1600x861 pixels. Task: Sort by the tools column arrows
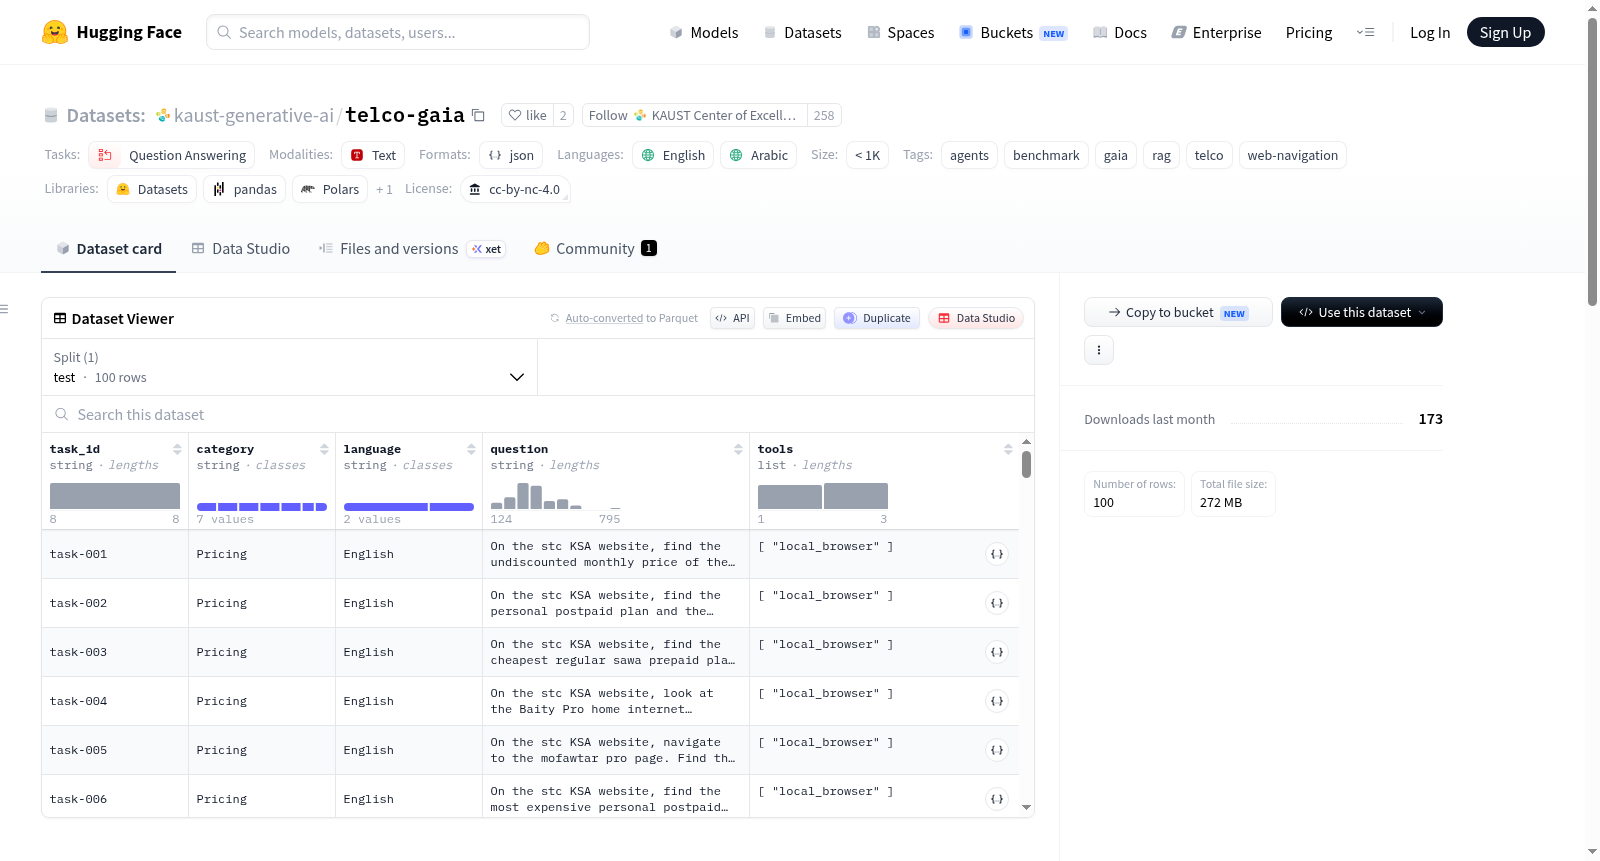click(1008, 449)
